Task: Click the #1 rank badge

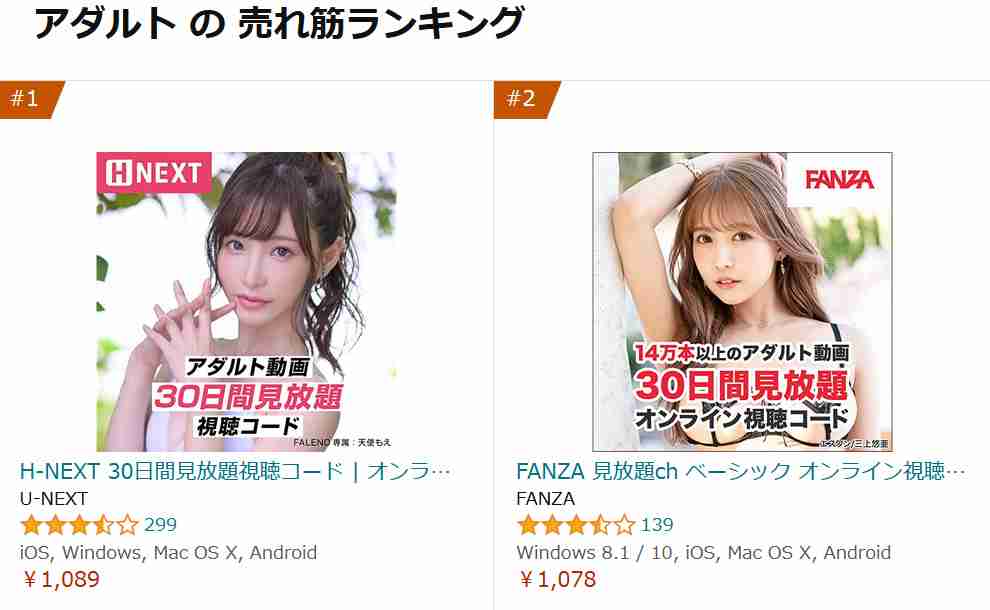Action: pos(30,99)
